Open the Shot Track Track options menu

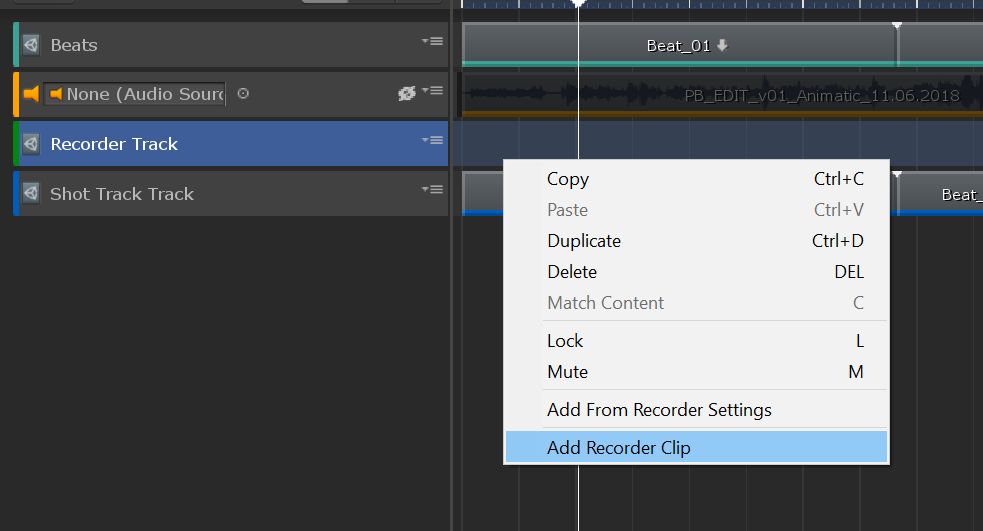432,190
